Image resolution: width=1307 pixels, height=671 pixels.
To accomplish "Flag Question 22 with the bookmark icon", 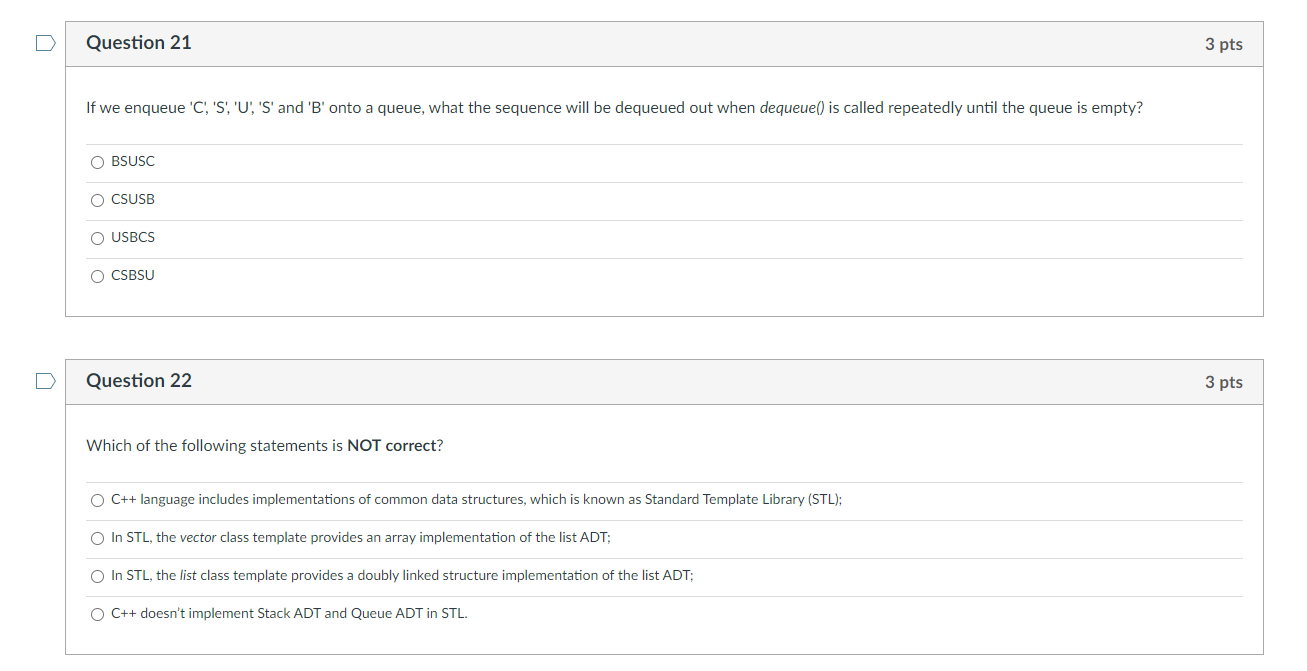I will pos(45,381).
